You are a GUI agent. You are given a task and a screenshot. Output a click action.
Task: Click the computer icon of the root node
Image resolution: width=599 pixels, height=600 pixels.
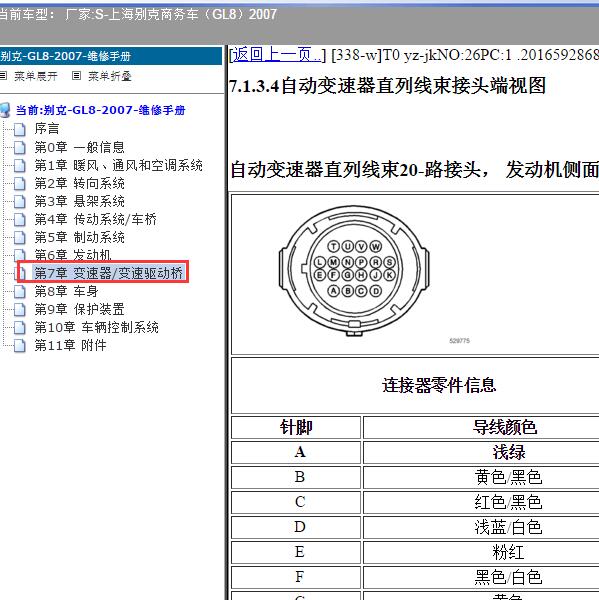(5, 110)
